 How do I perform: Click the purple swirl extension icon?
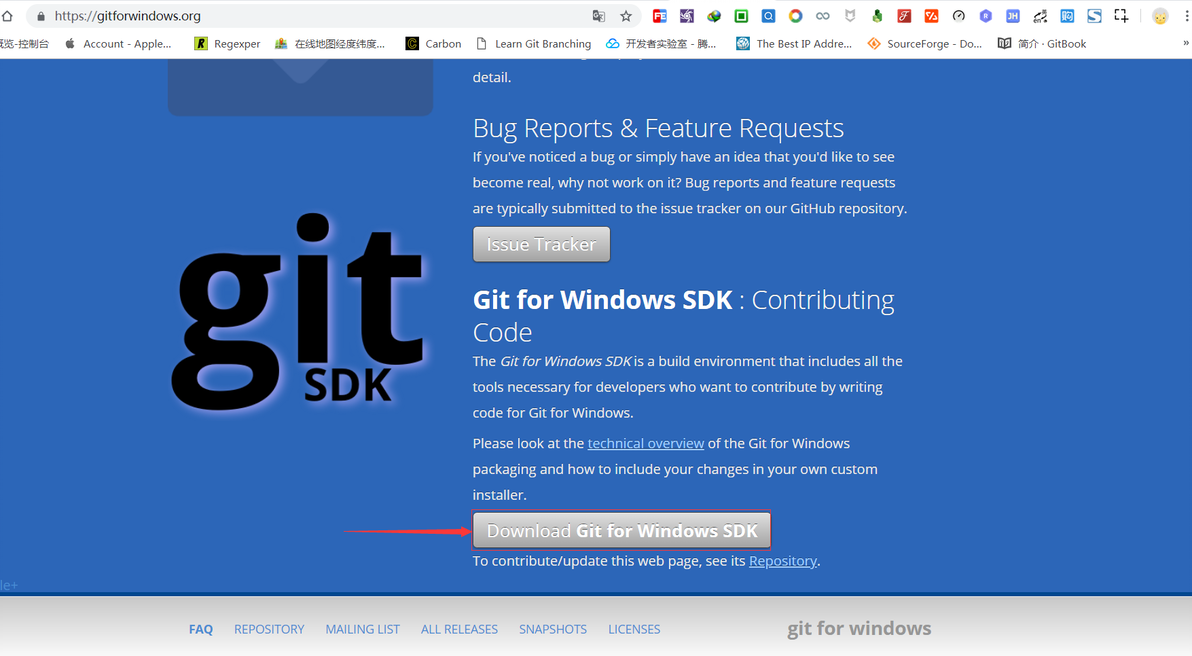point(686,16)
